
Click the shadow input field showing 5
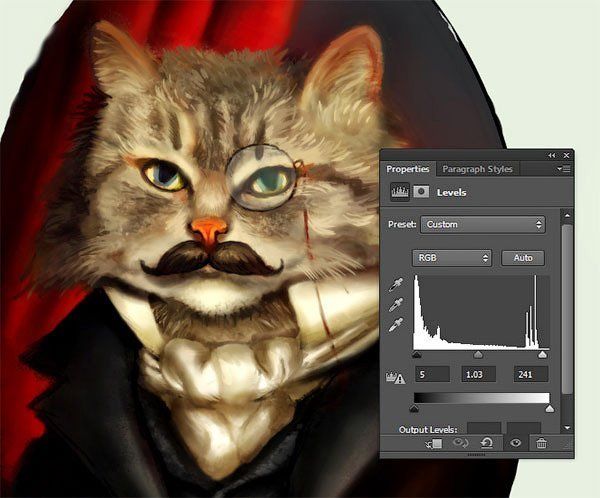click(x=432, y=374)
